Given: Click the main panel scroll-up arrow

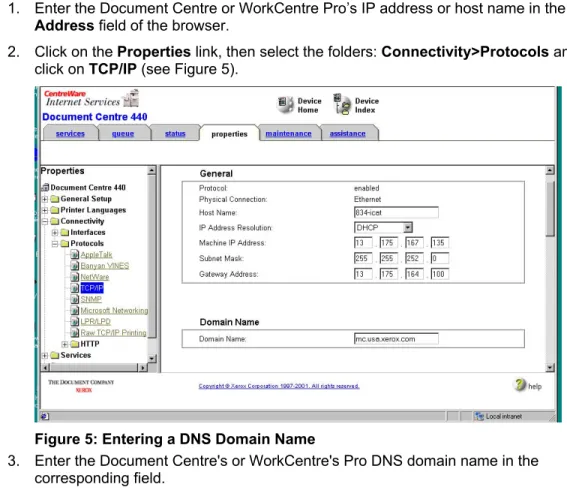Looking at the screenshot, I should point(550,170).
